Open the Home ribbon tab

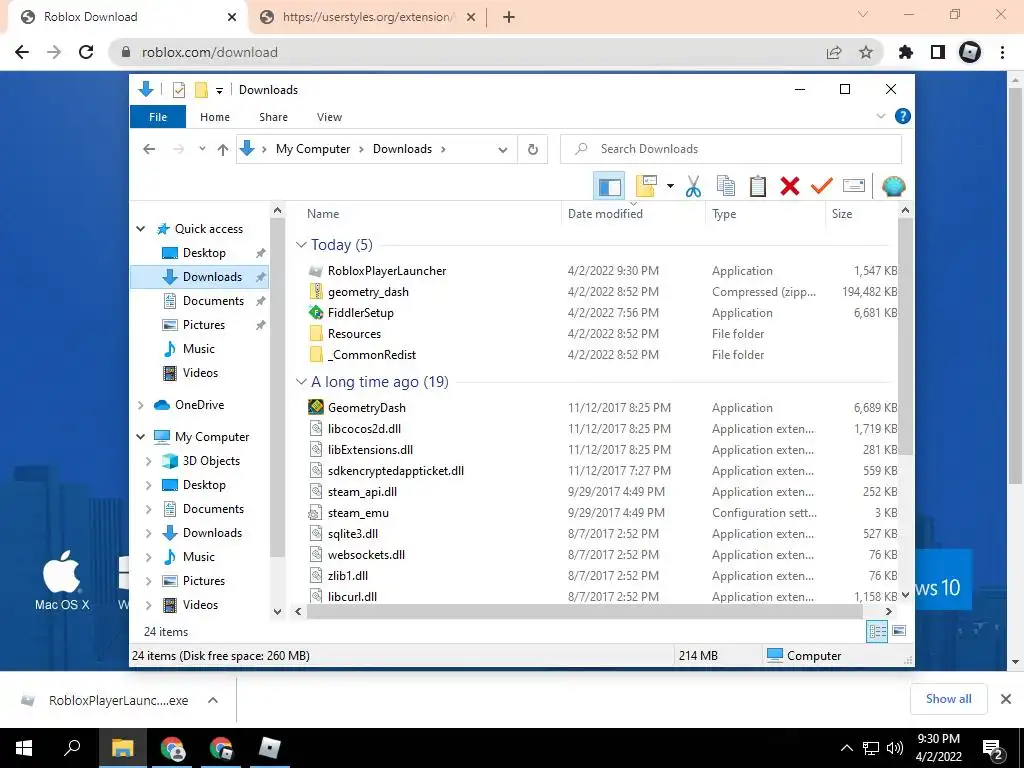(215, 117)
